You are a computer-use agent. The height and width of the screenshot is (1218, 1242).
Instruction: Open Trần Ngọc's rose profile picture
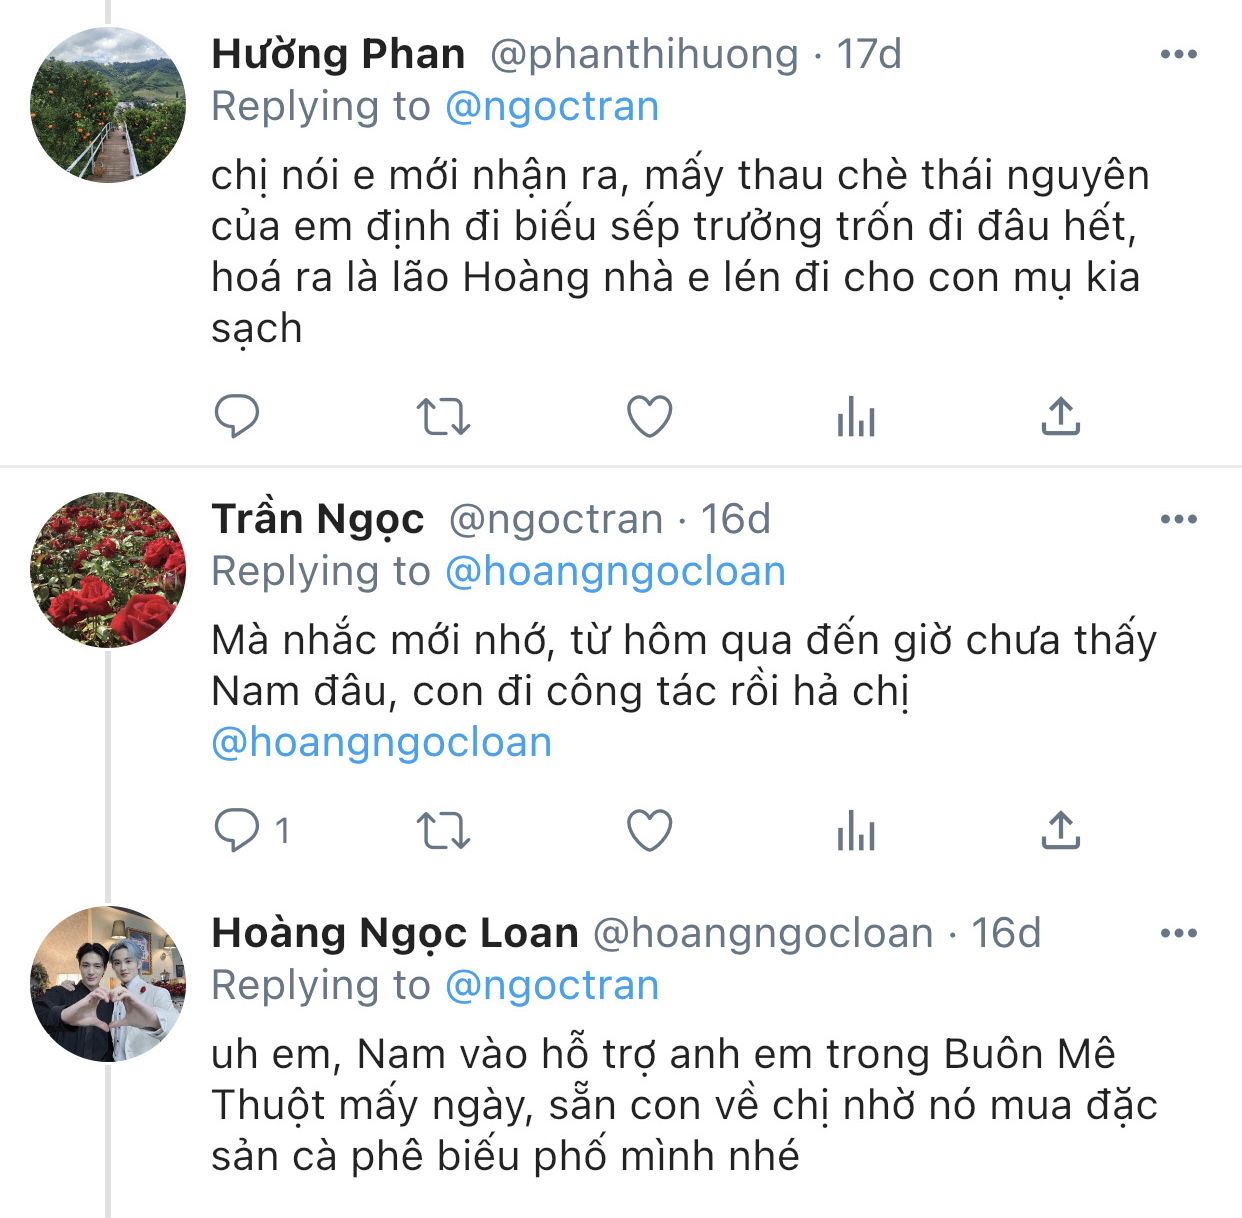pyautogui.click(x=108, y=570)
